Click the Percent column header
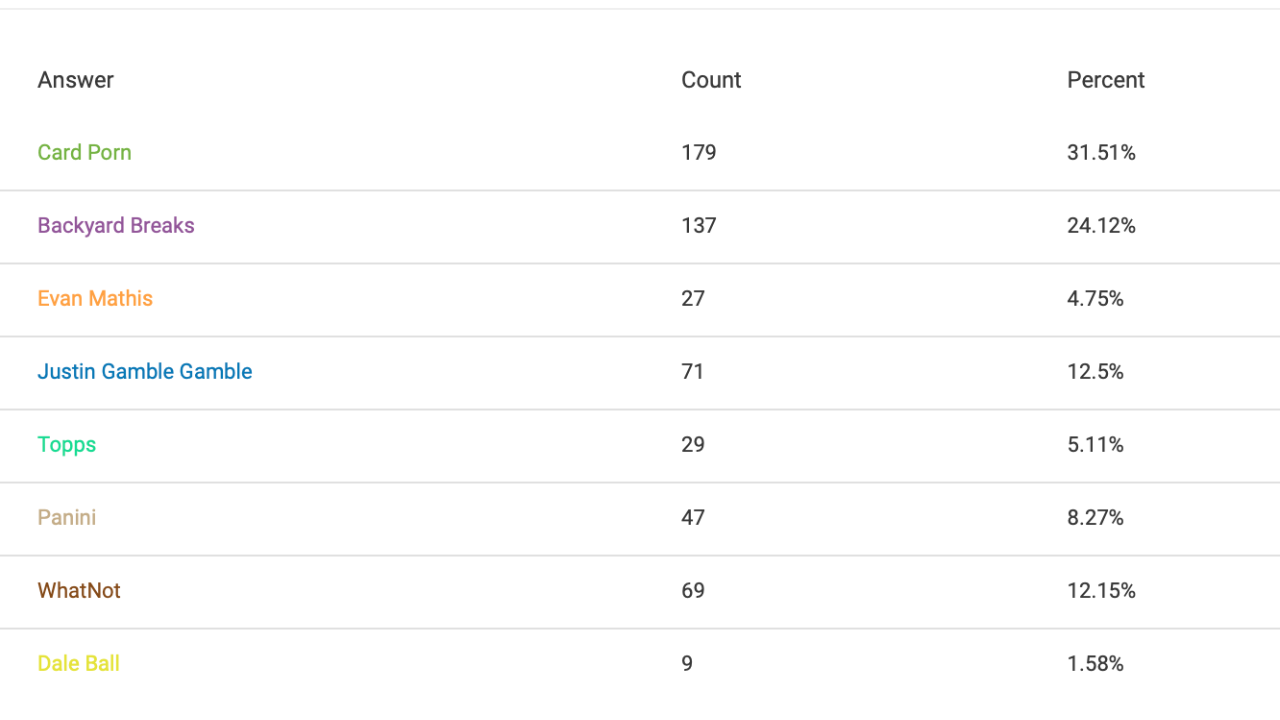Viewport: 1280px width, 720px height. (1106, 80)
